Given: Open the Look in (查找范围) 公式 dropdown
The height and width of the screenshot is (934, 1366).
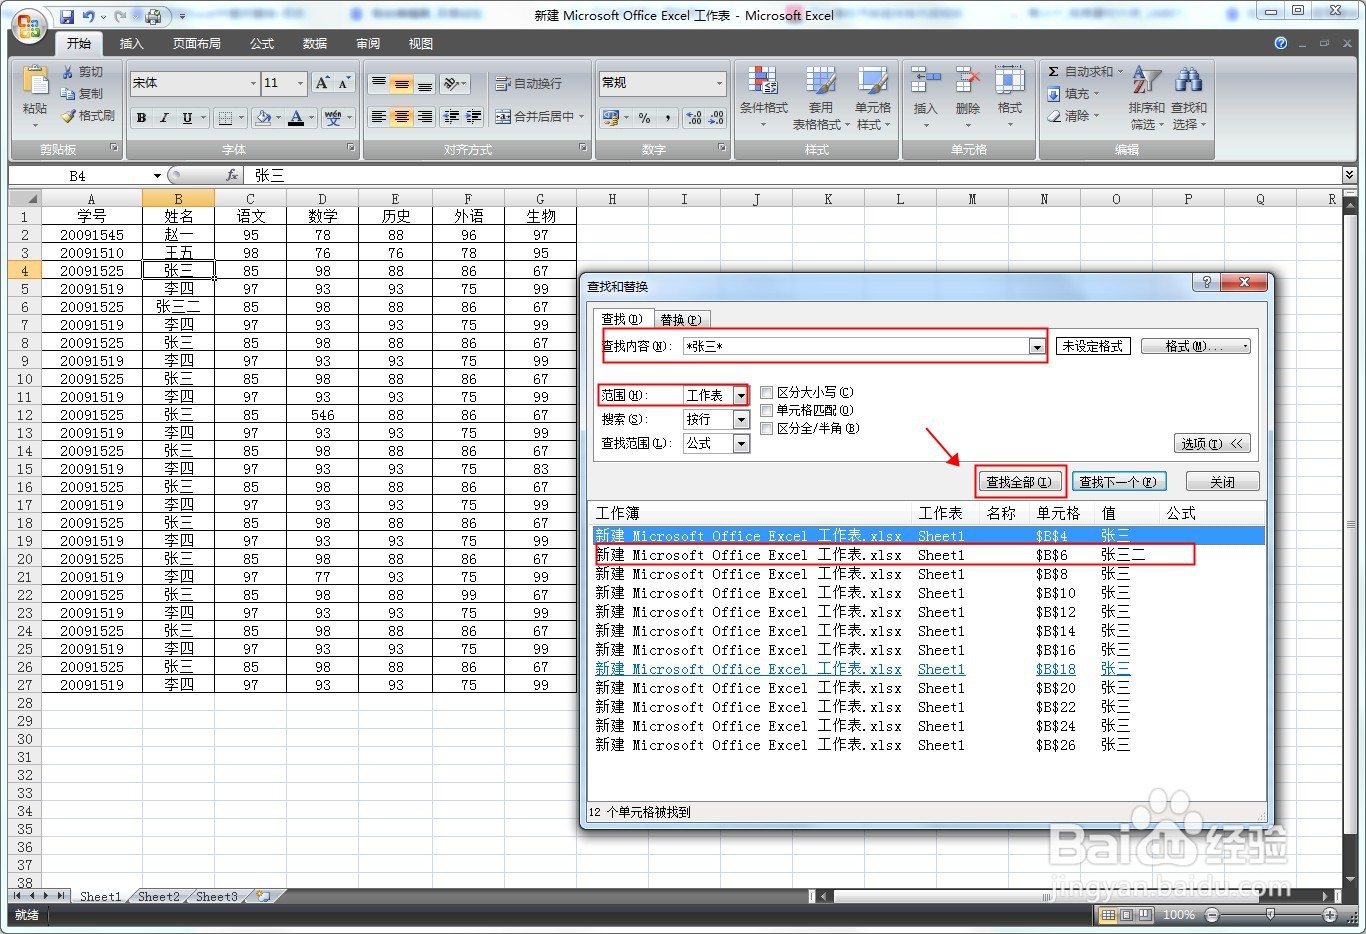Looking at the screenshot, I should (x=741, y=444).
